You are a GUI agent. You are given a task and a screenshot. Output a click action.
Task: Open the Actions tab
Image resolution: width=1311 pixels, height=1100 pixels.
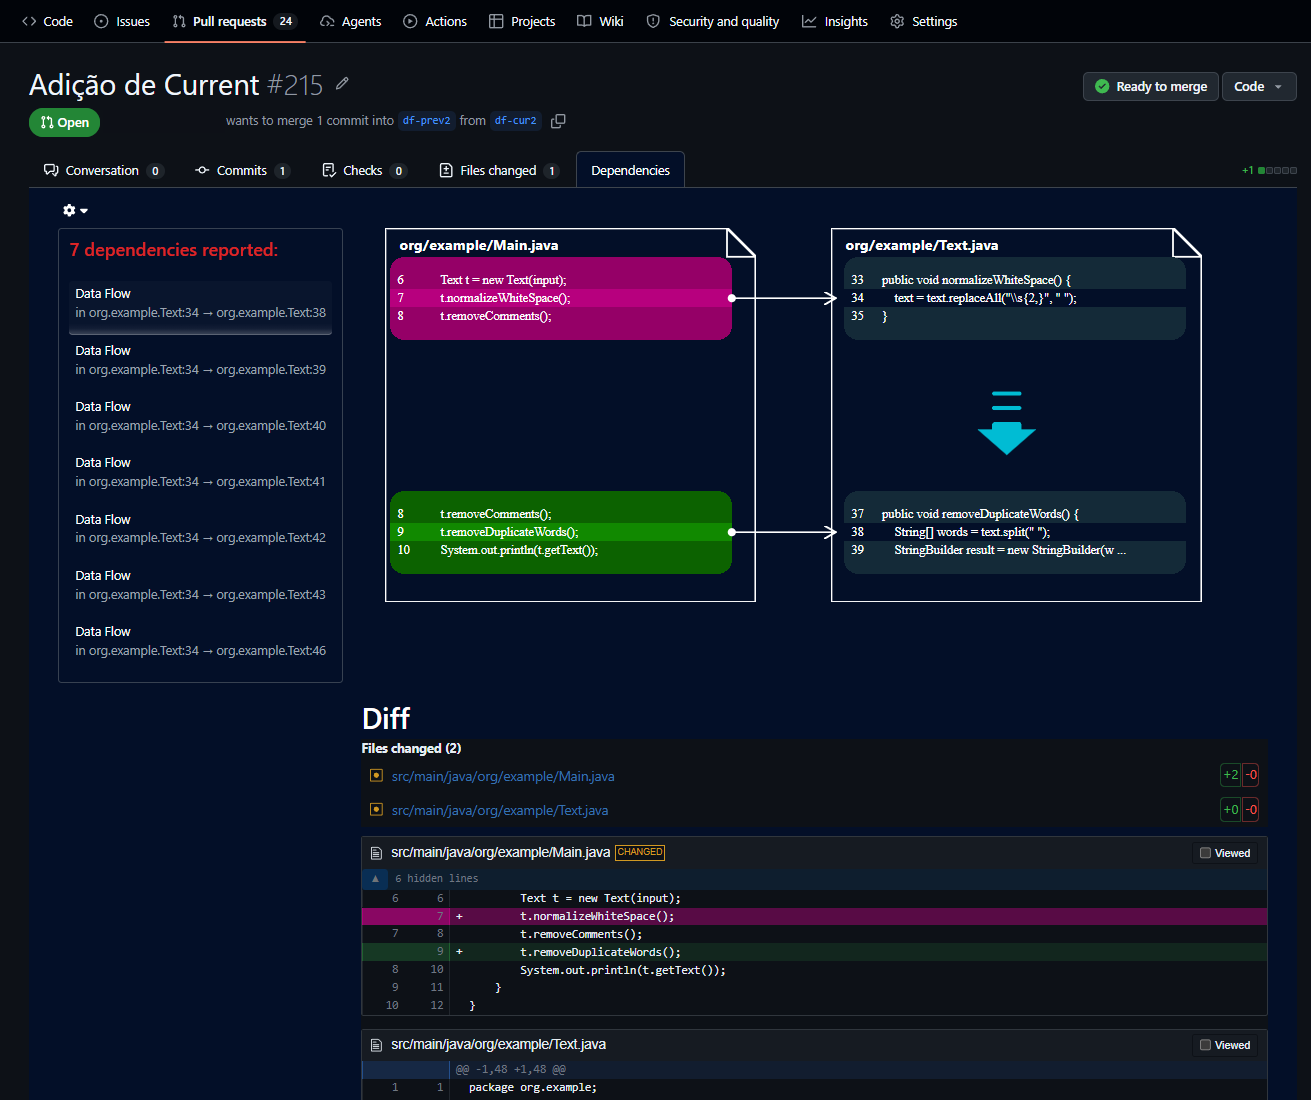435,21
